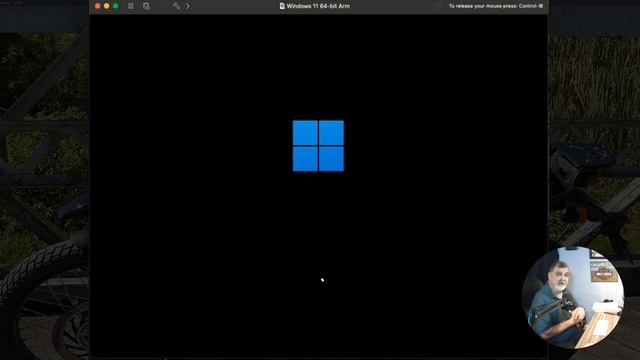Click the circular webcam overlay thumbnail

[x=573, y=298]
